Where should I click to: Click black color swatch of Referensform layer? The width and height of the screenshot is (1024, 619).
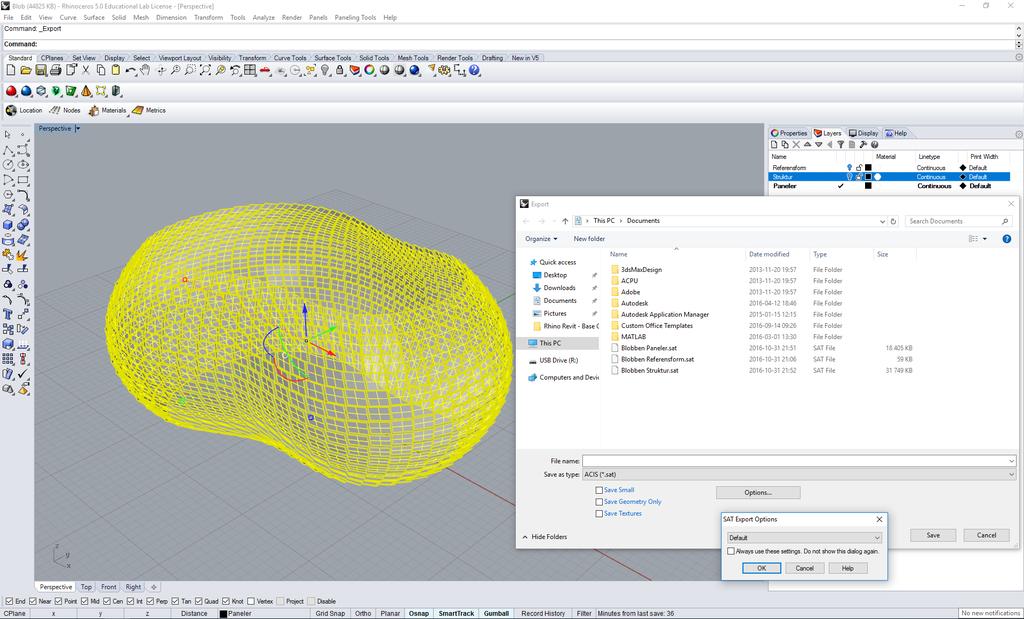(x=868, y=168)
